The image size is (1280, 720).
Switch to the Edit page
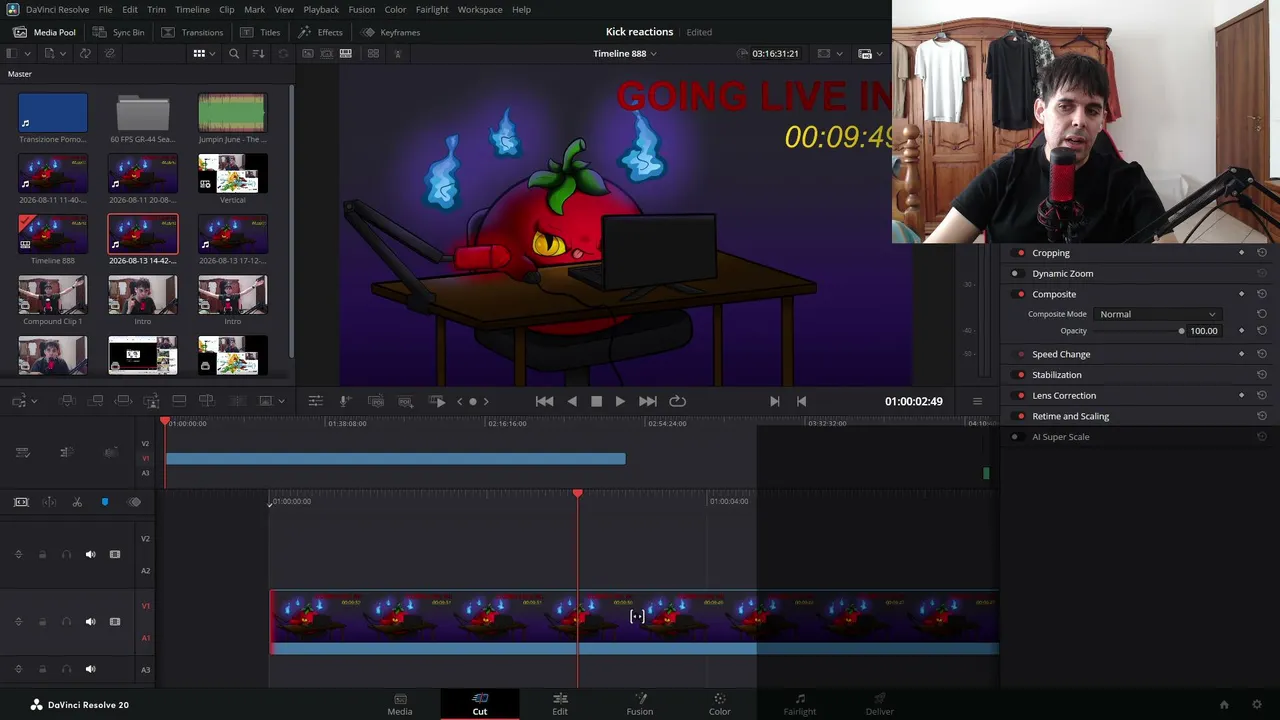pyautogui.click(x=560, y=704)
